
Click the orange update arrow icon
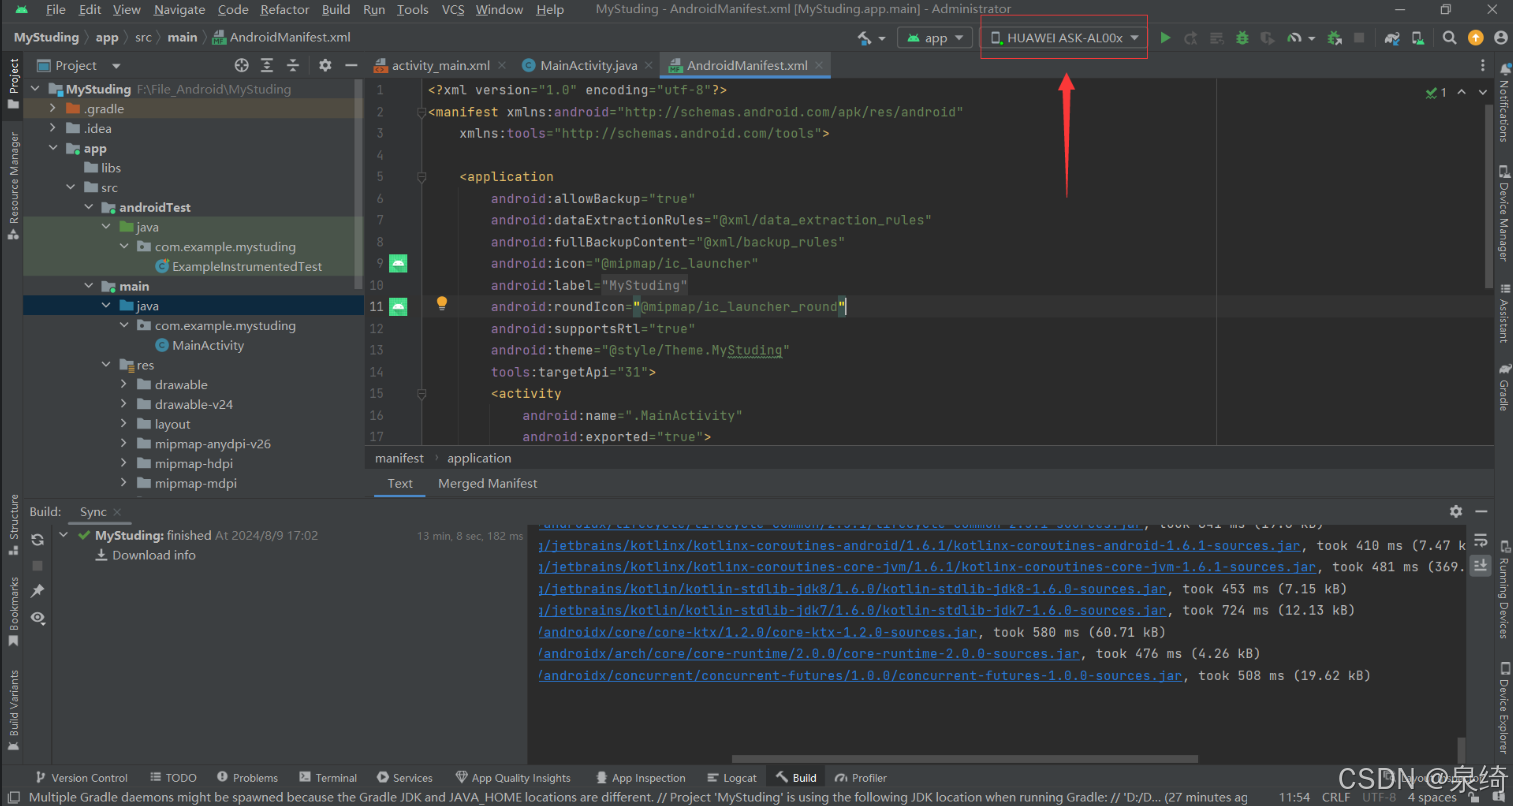[1475, 38]
